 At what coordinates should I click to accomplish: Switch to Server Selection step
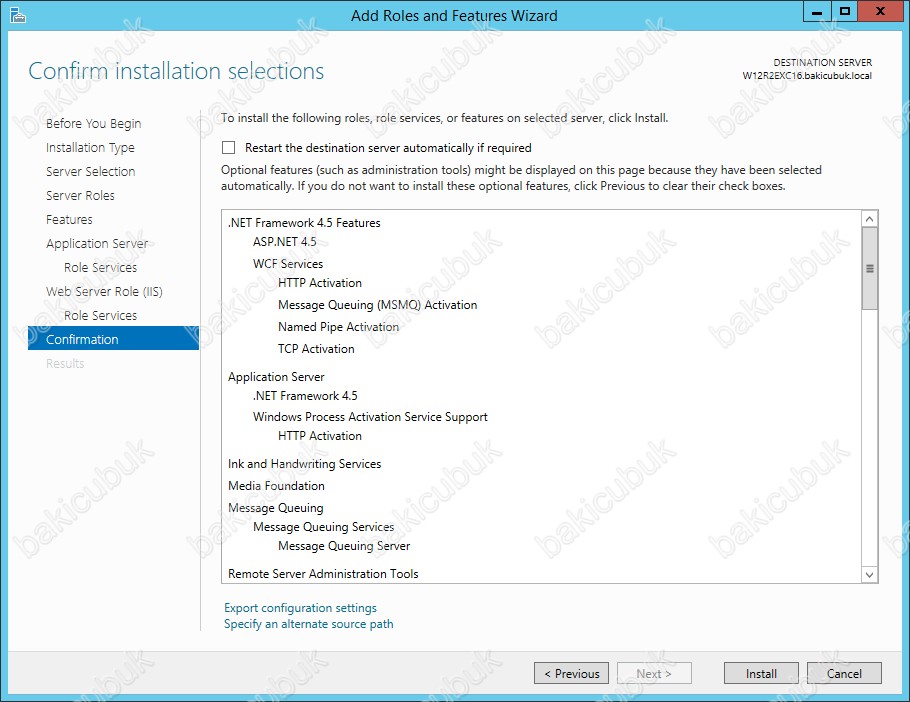click(x=91, y=172)
